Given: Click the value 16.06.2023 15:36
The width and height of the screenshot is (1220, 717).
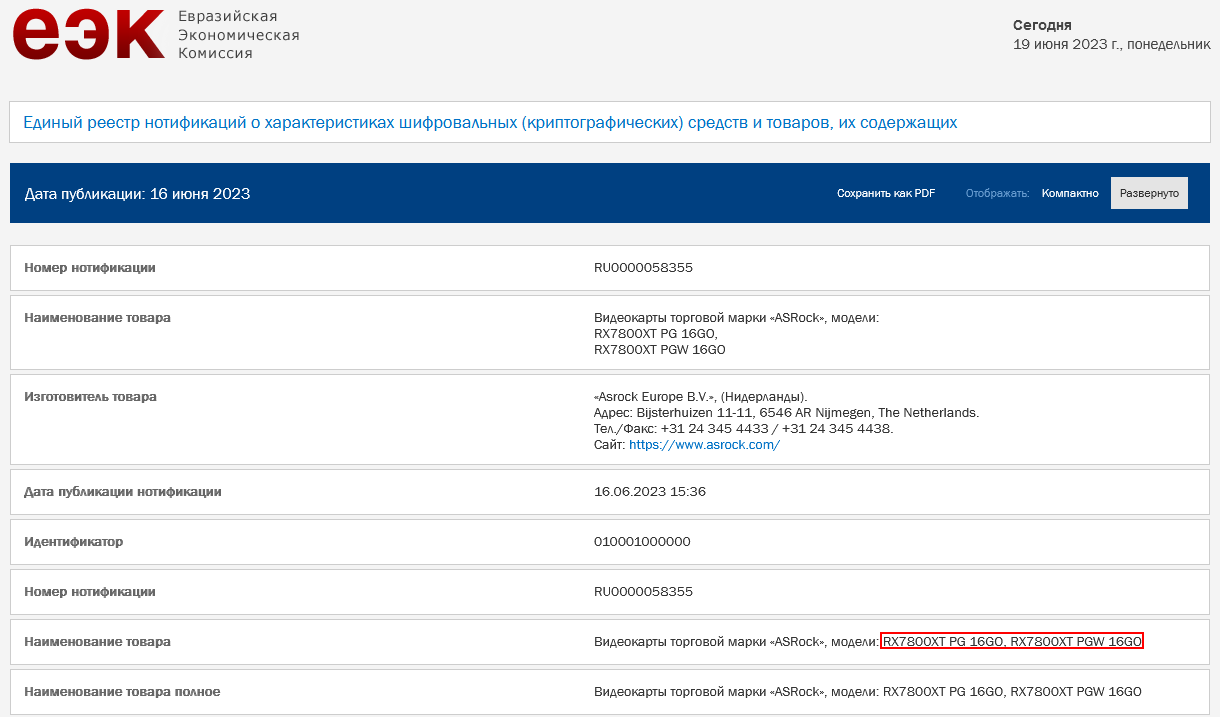Looking at the screenshot, I should coord(650,492).
